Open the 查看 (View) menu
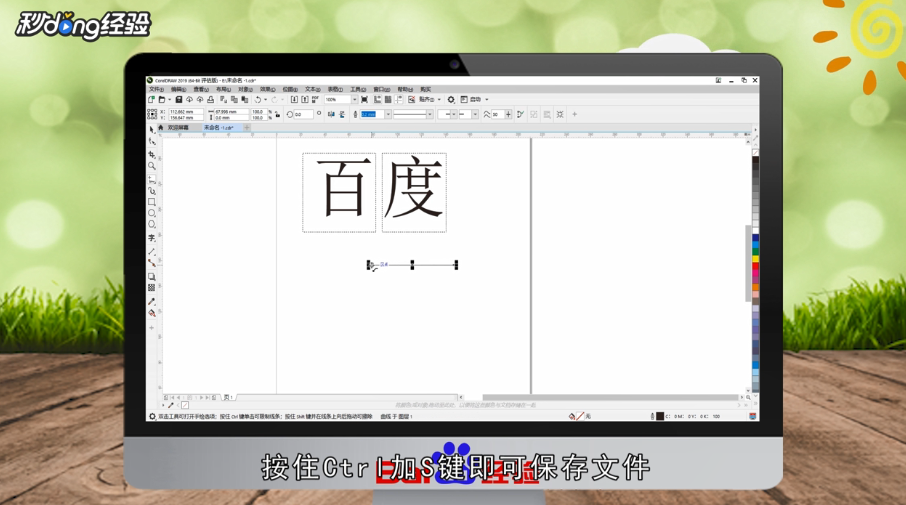Image resolution: width=906 pixels, height=505 pixels. (x=201, y=90)
